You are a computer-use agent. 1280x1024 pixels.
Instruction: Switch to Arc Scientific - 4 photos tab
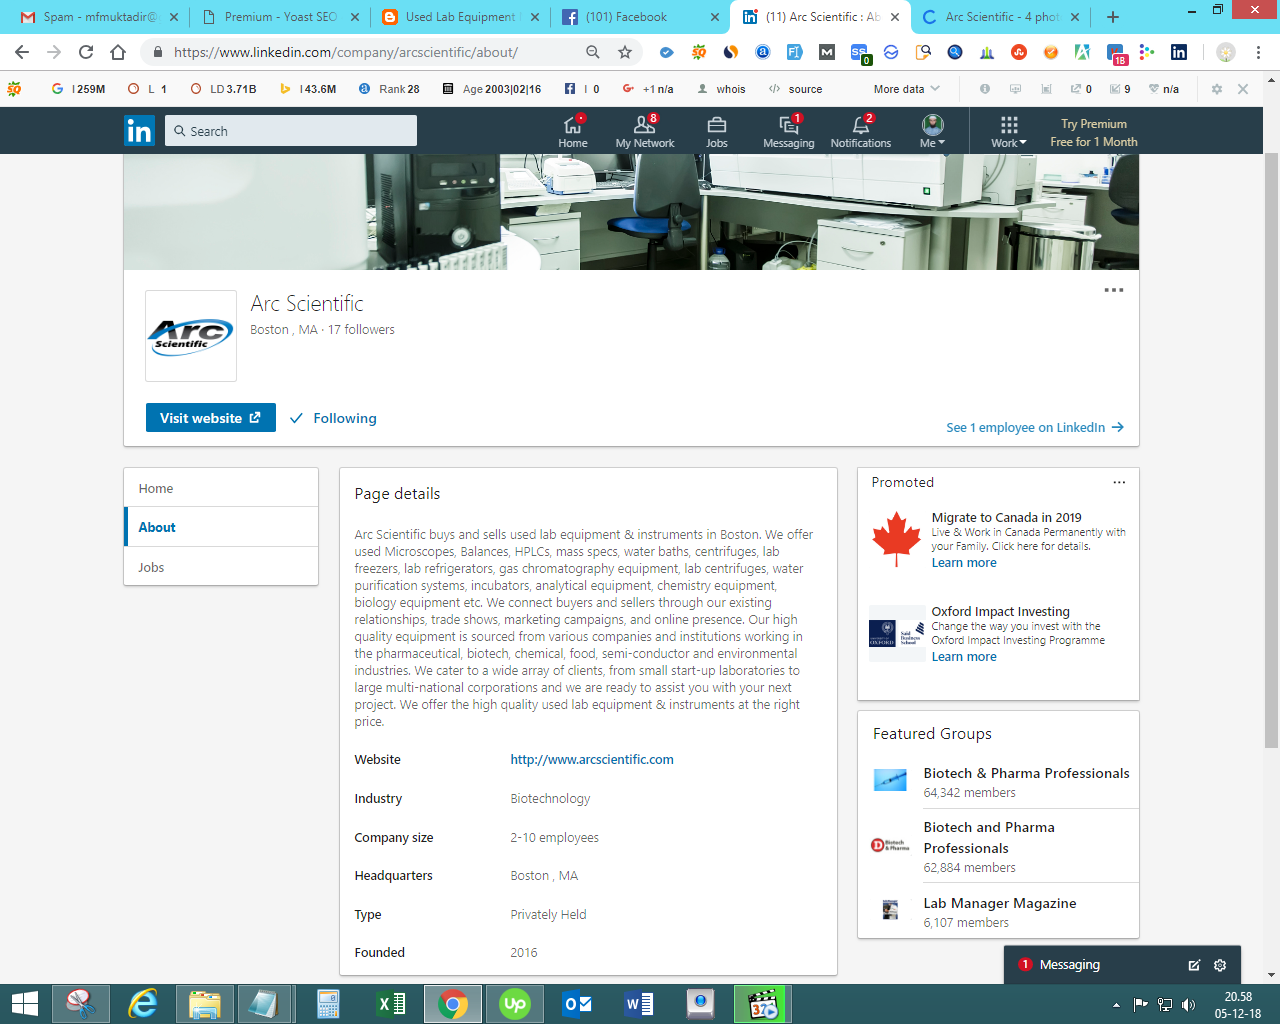[1000, 17]
